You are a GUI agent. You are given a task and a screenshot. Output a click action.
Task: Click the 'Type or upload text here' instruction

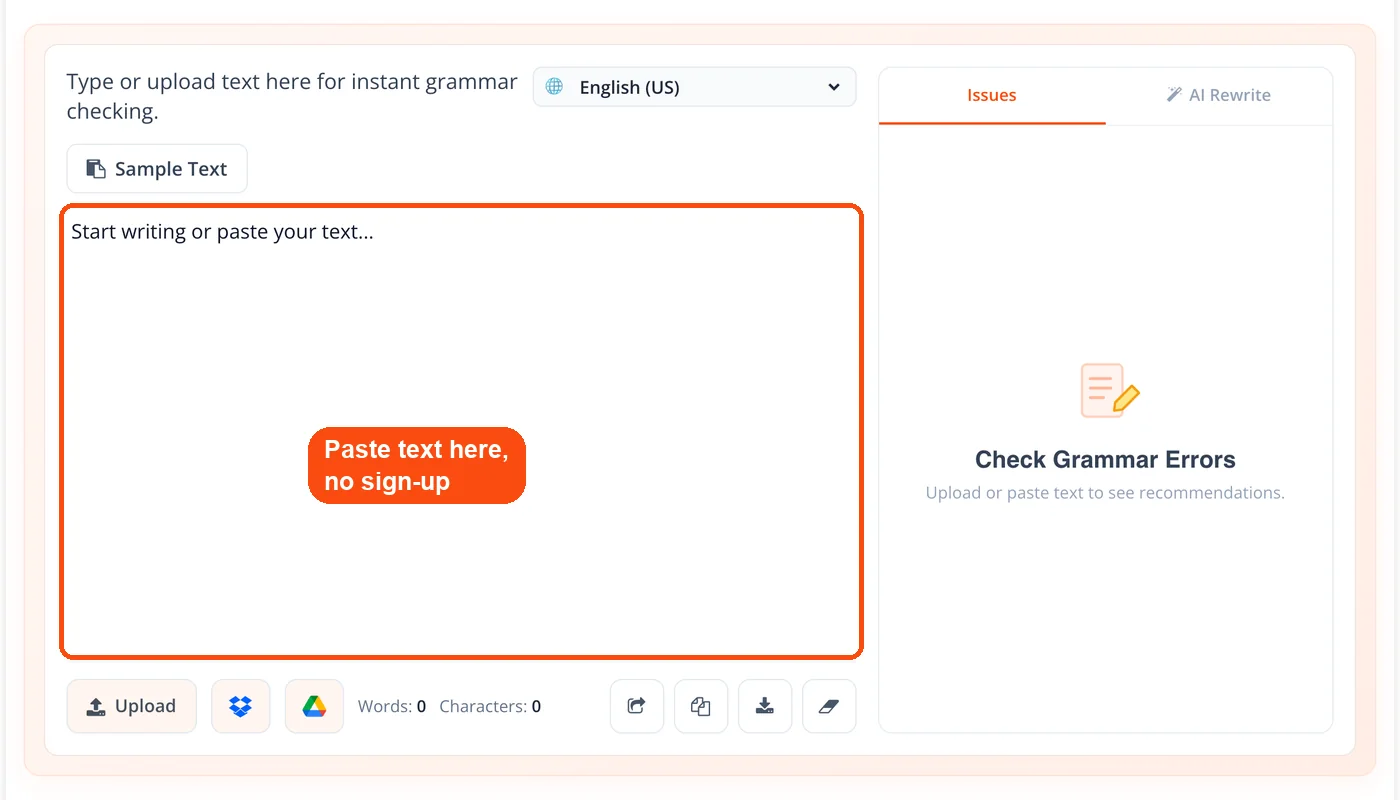coord(292,97)
